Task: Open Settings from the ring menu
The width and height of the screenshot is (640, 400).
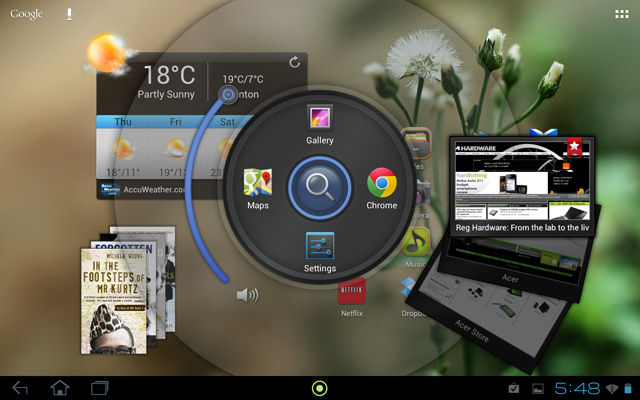Action: pyautogui.click(x=320, y=252)
